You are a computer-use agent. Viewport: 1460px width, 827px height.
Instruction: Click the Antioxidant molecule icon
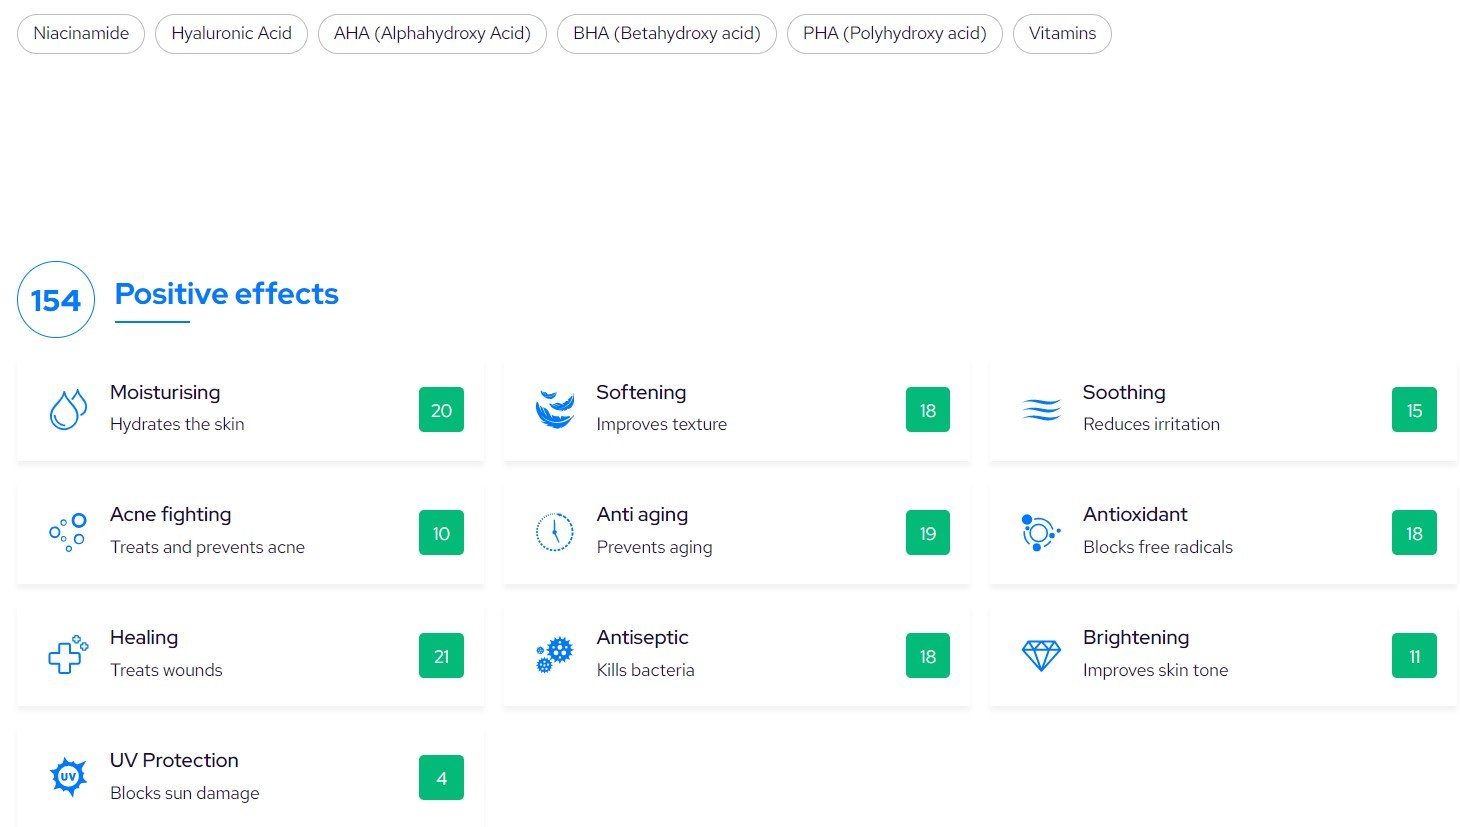(1040, 533)
